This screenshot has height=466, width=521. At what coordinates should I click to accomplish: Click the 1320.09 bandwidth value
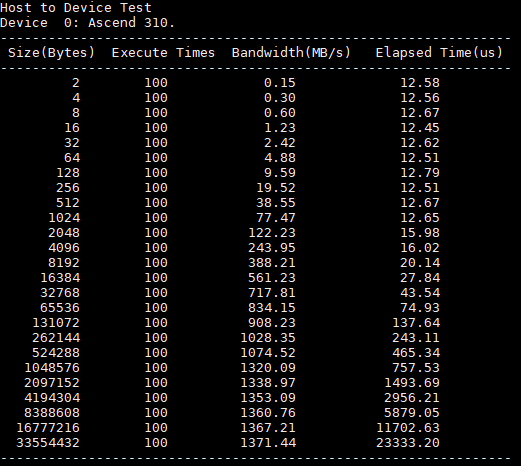tap(268, 368)
